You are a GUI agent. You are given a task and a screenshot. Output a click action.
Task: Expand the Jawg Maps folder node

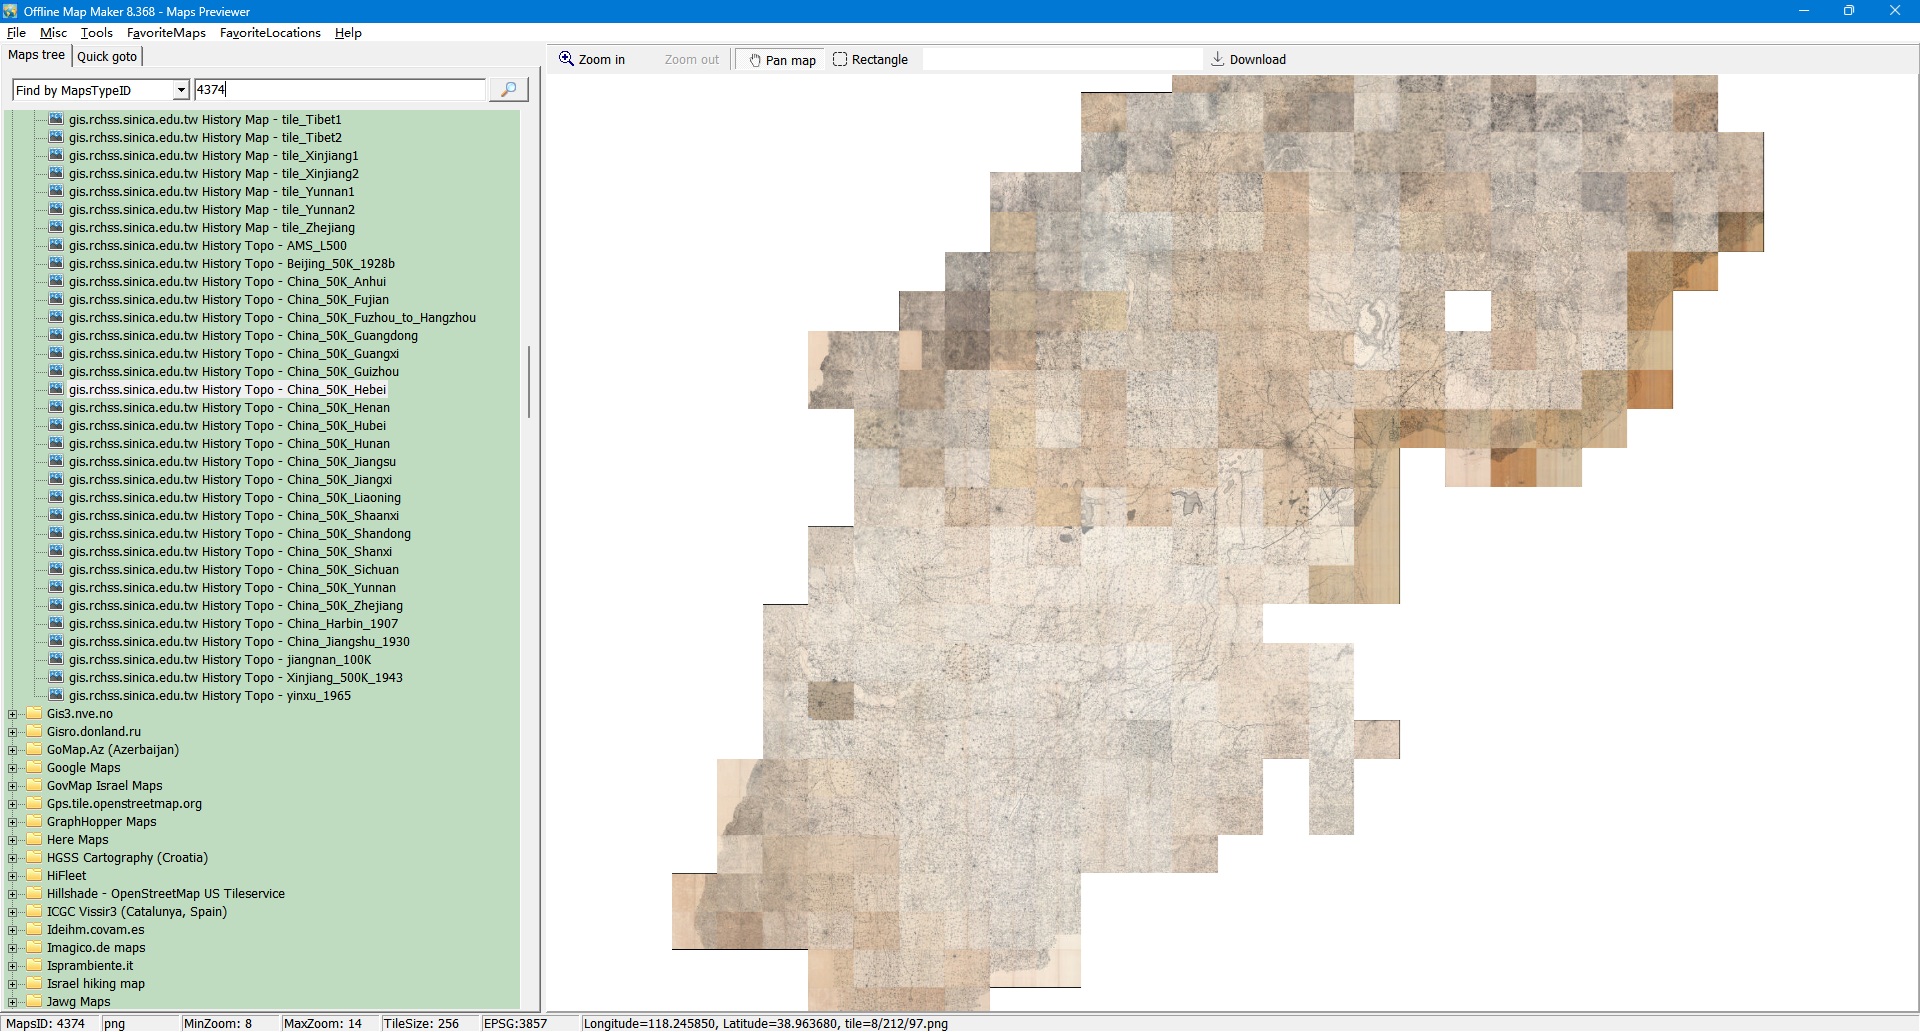[x=13, y=1002]
